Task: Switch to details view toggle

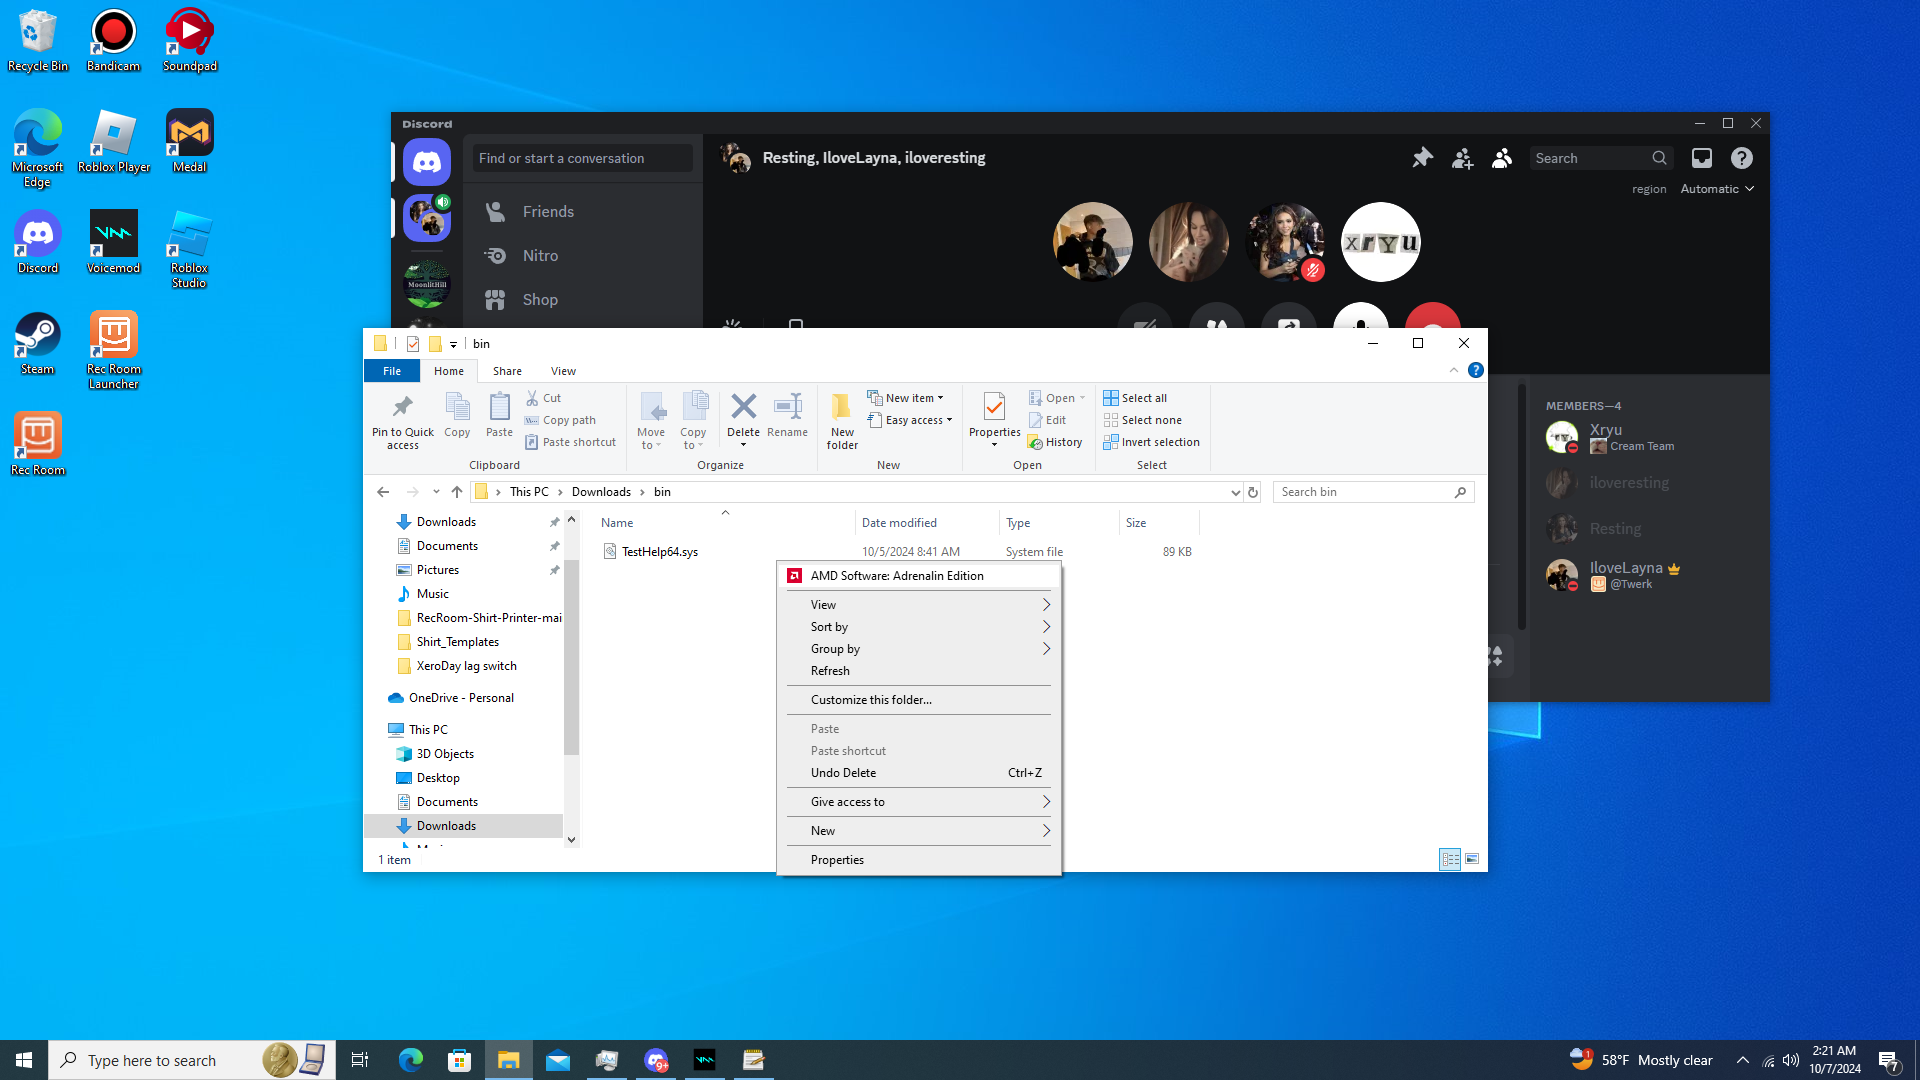Action: click(1449, 859)
